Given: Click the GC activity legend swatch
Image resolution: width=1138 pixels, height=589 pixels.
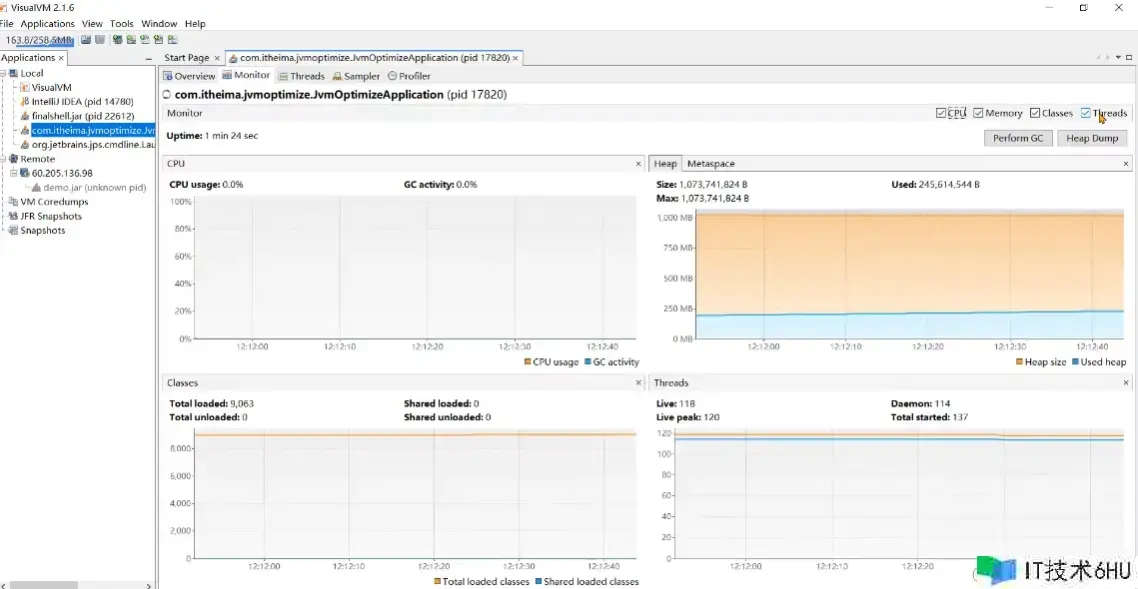Looking at the screenshot, I should 588,362.
